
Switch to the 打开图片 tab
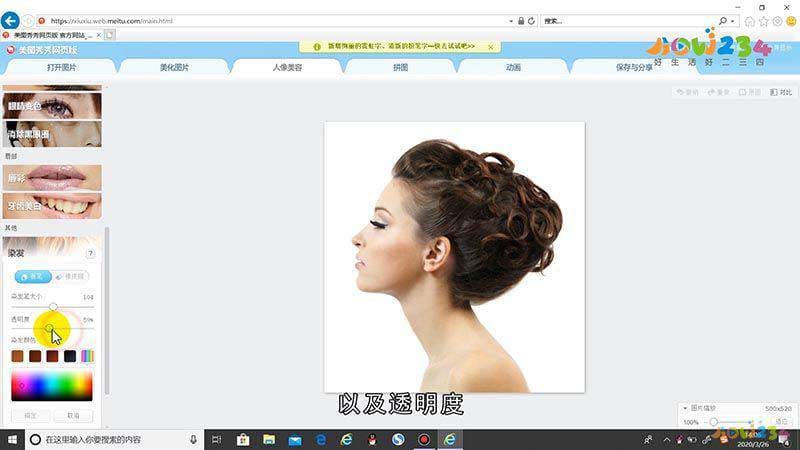61,67
